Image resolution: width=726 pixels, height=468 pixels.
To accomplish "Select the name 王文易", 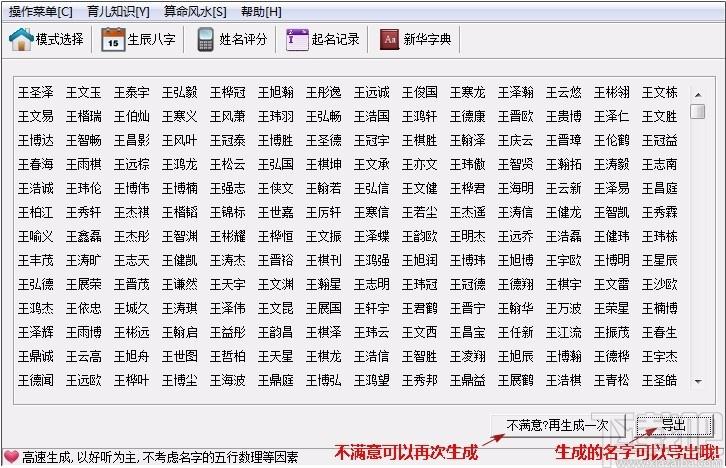I will 36,116.
